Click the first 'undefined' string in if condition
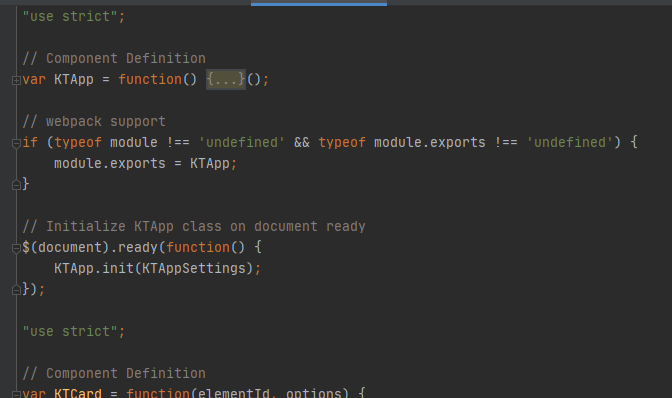This screenshot has width=672, height=398. point(242,142)
